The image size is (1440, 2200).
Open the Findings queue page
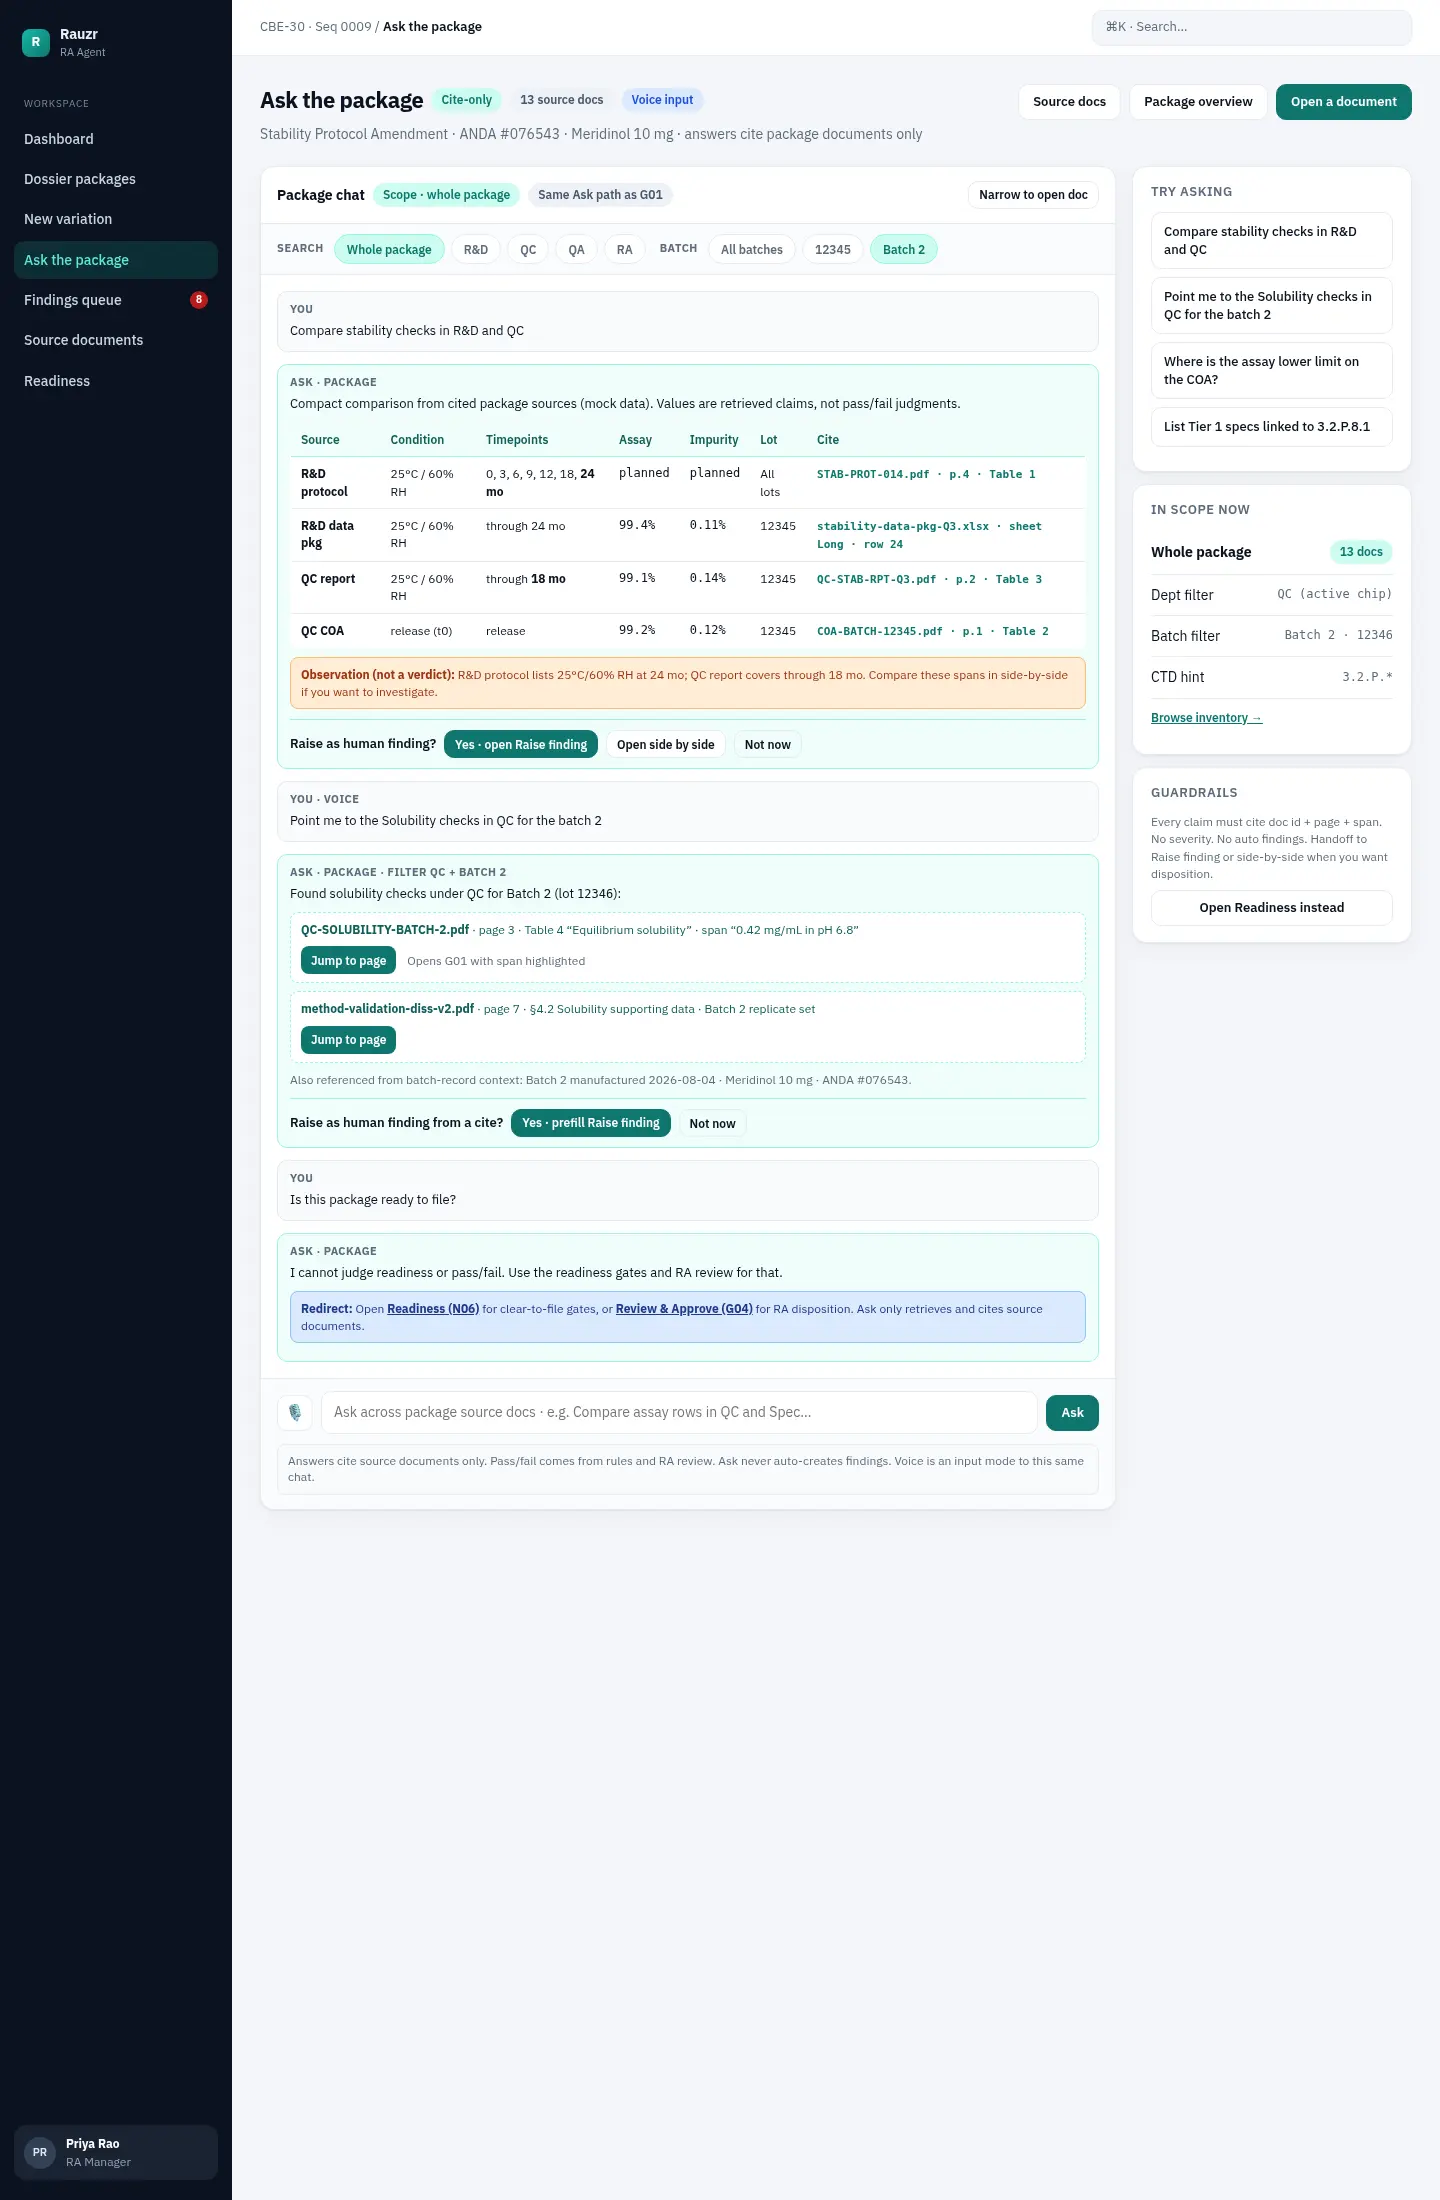click(x=116, y=300)
